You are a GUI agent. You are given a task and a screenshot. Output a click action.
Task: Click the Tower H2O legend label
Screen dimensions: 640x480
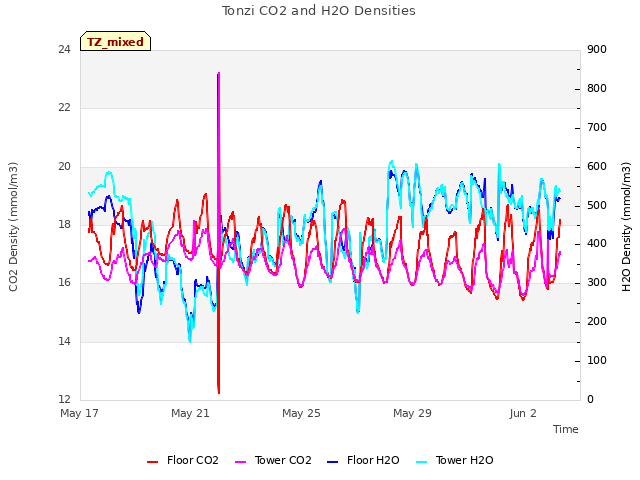pyautogui.click(x=464, y=460)
